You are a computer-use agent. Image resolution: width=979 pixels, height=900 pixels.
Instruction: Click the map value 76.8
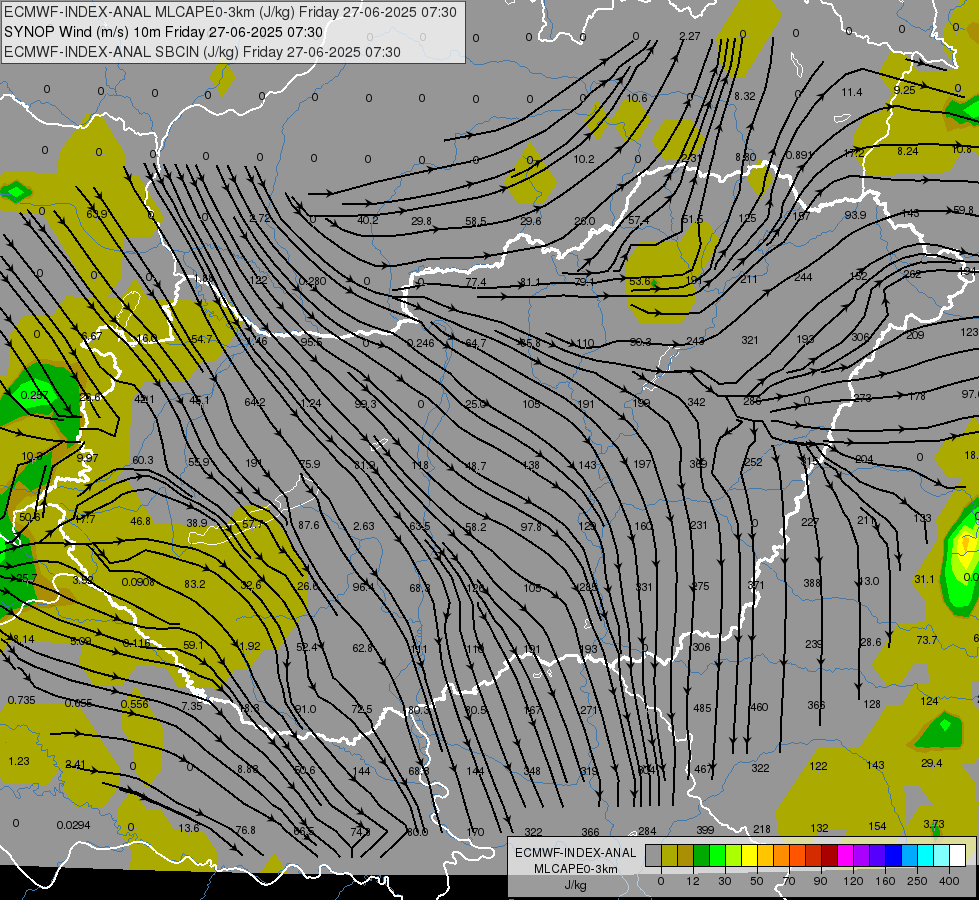point(245,830)
